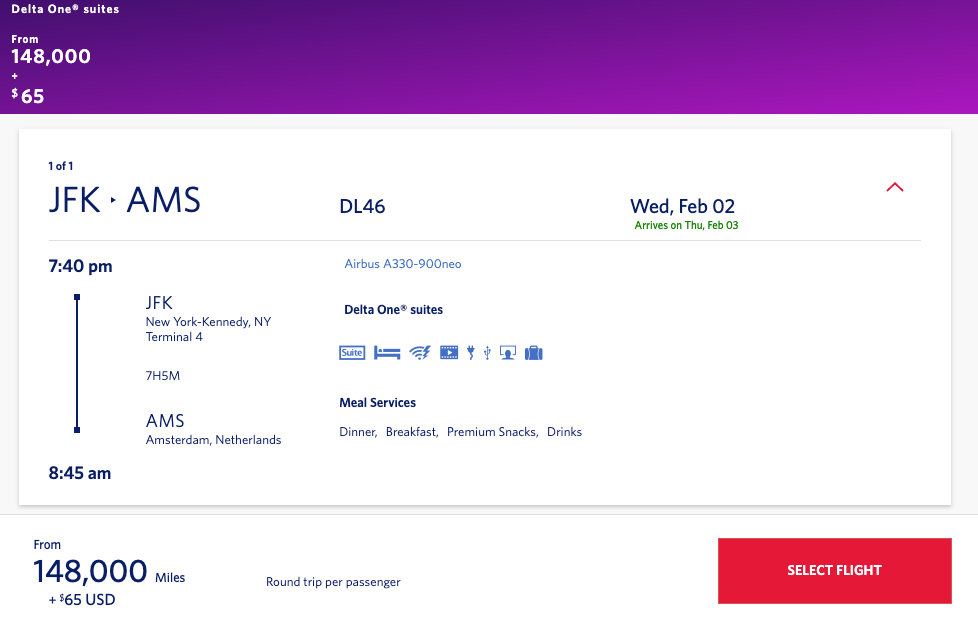
Task: Collapse flight details with red chevron
Action: 895,187
